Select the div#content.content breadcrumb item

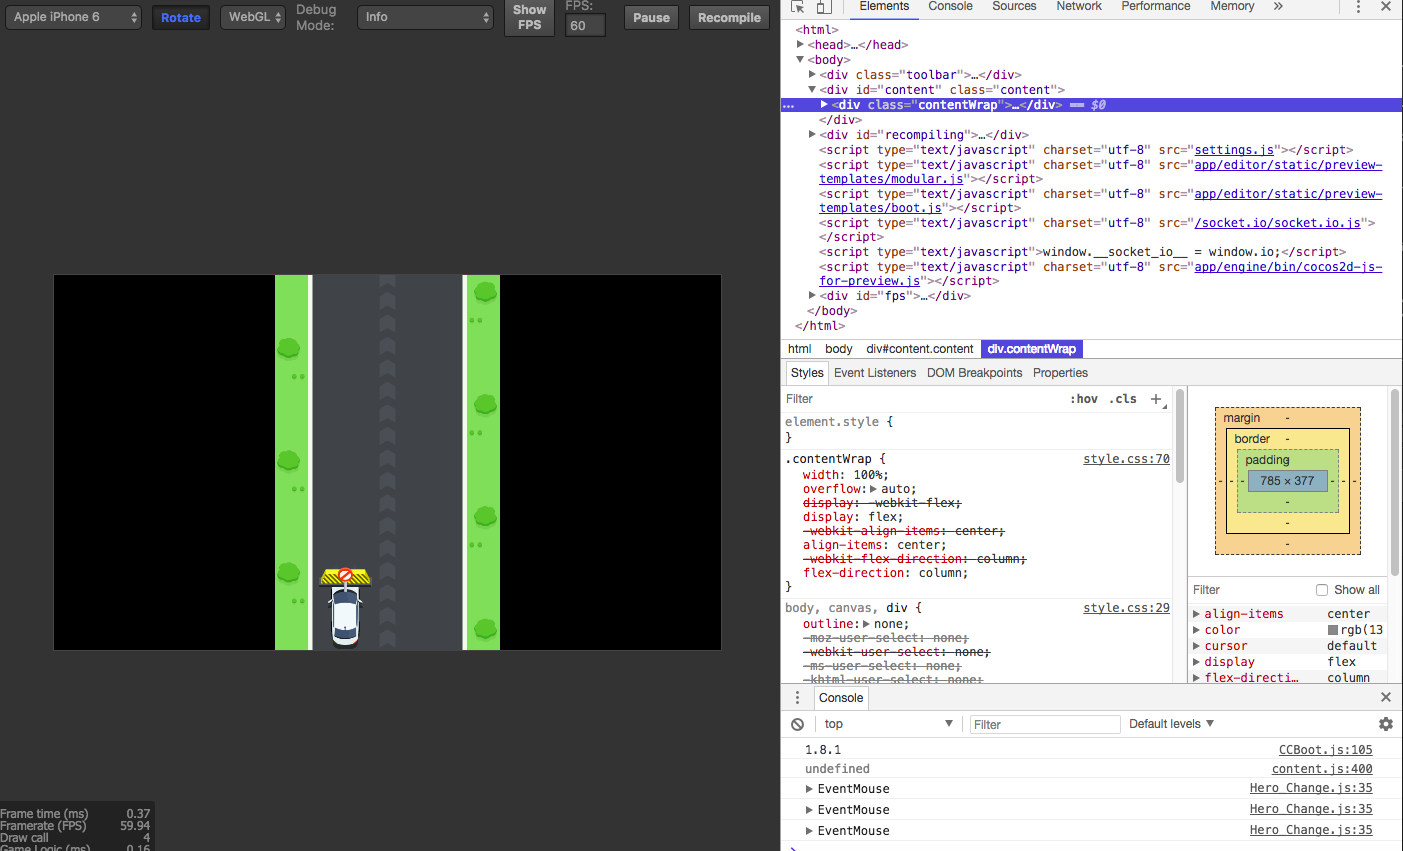(920, 349)
